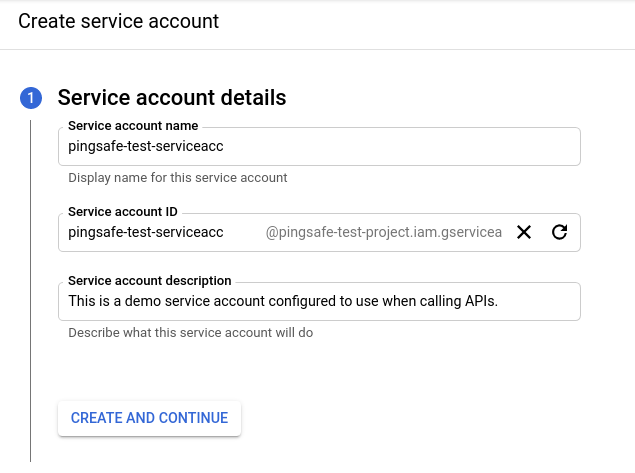Screen dimensions: 635x473
Task: Click "Display name for this service account" hint
Action: pyautogui.click(x=177, y=178)
